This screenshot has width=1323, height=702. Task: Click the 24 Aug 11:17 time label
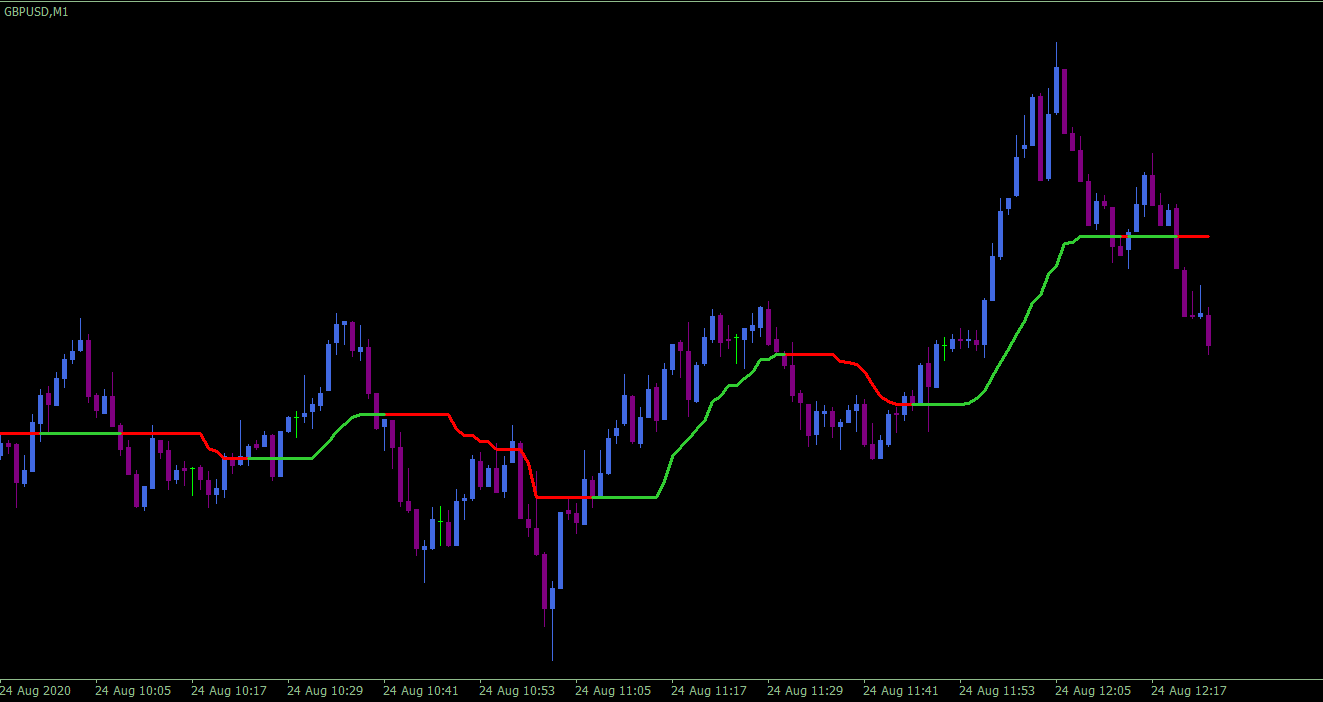(x=709, y=690)
